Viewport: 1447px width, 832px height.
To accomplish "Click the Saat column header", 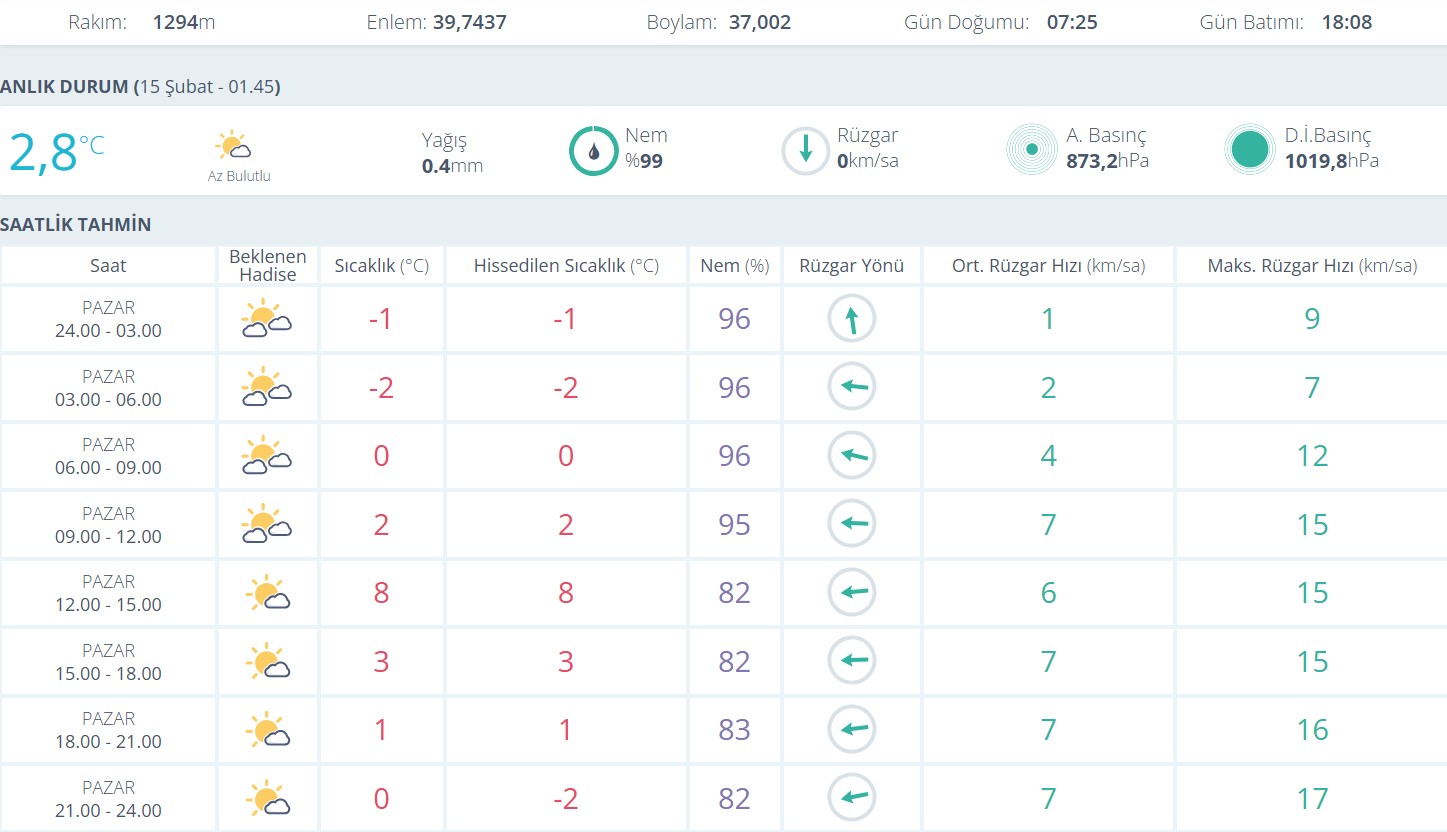I will 108,266.
